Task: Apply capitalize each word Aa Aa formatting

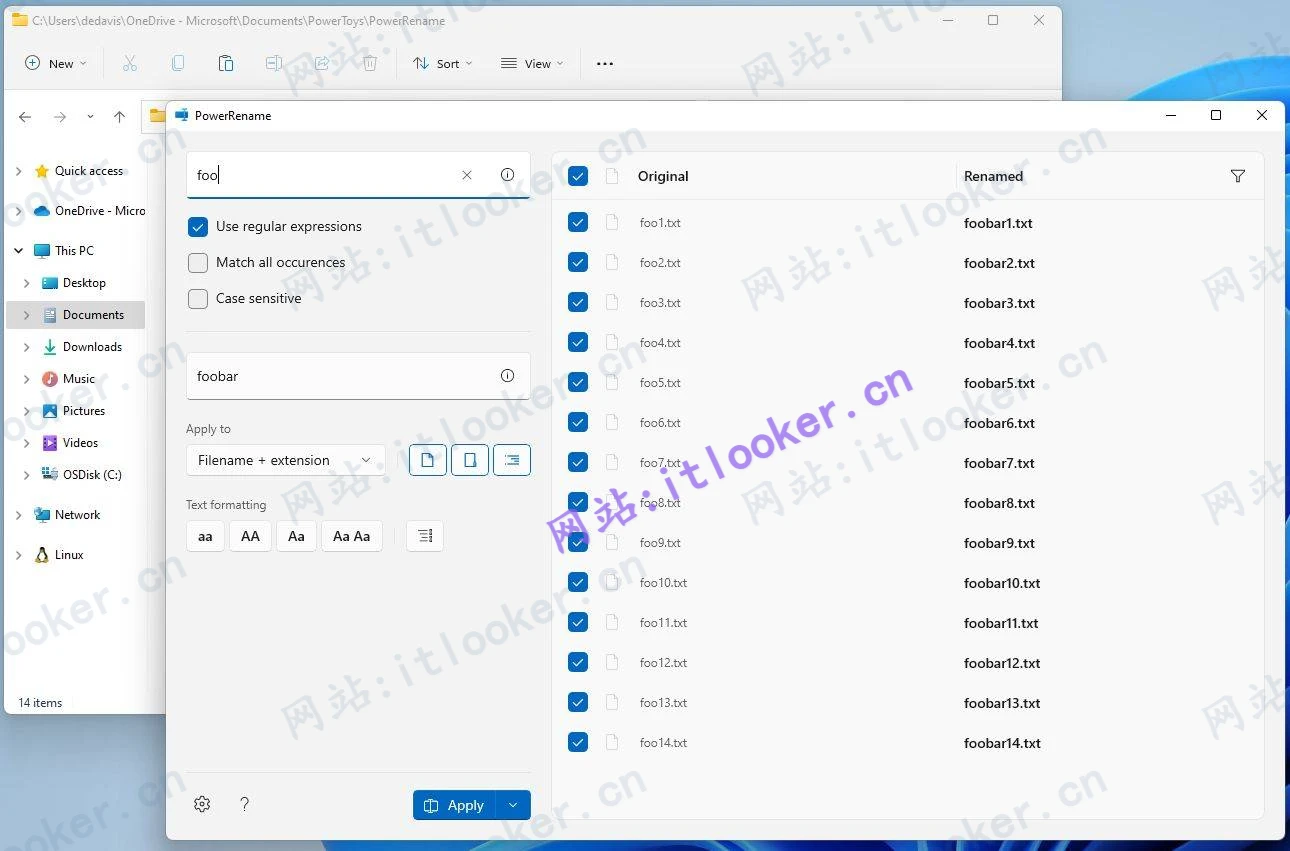Action: tap(352, 536)
